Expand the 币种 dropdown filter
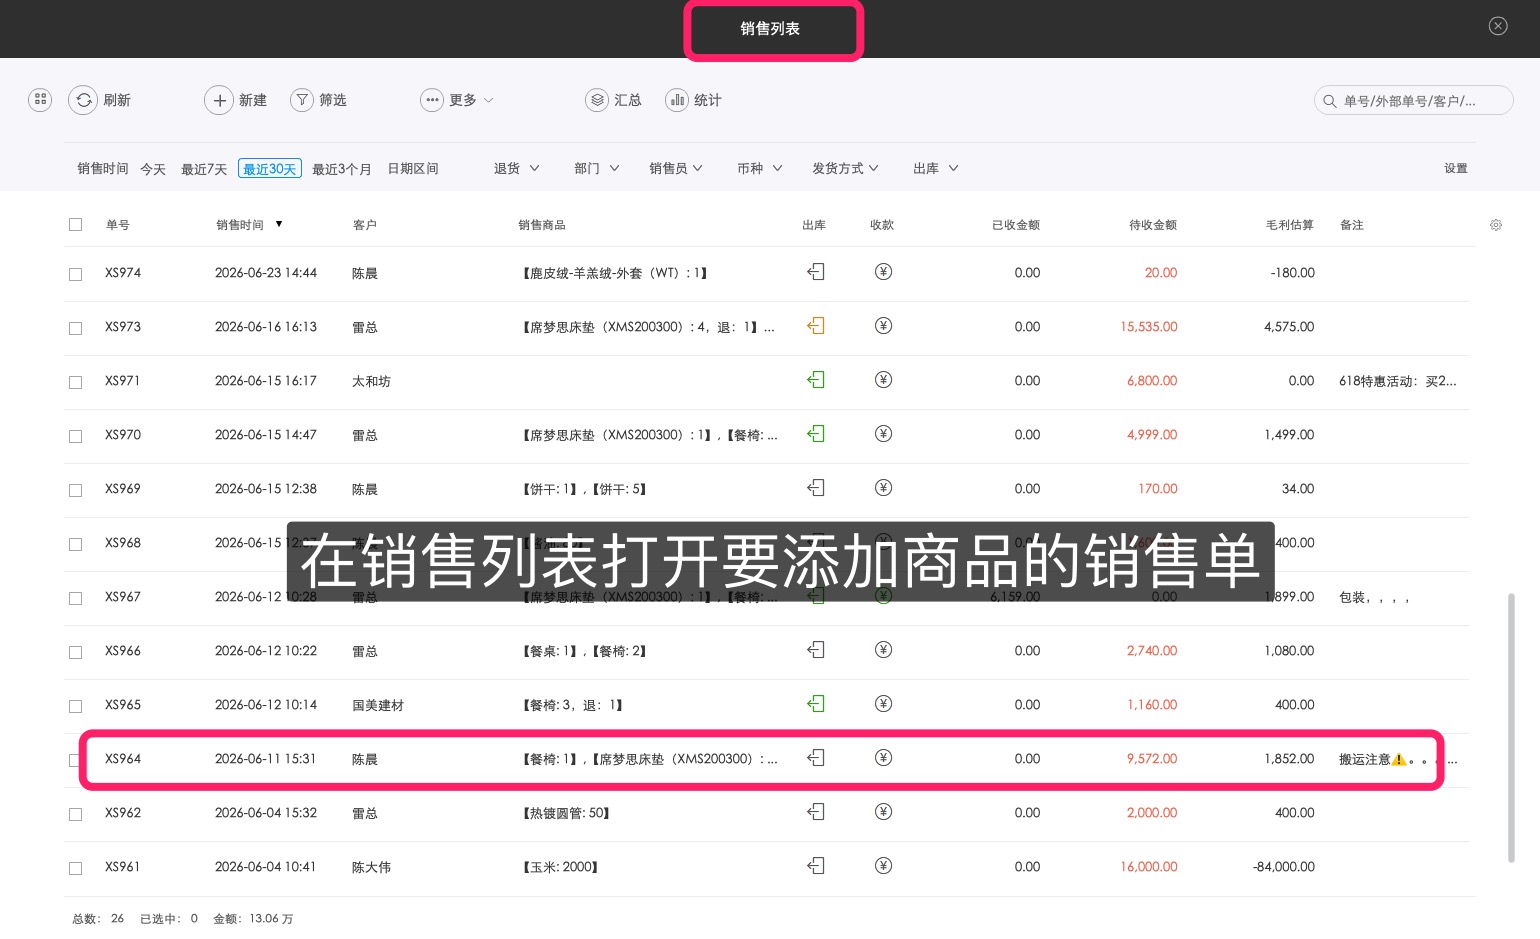Viewport: 1540px width, 939px height. [x=760, y=169]
